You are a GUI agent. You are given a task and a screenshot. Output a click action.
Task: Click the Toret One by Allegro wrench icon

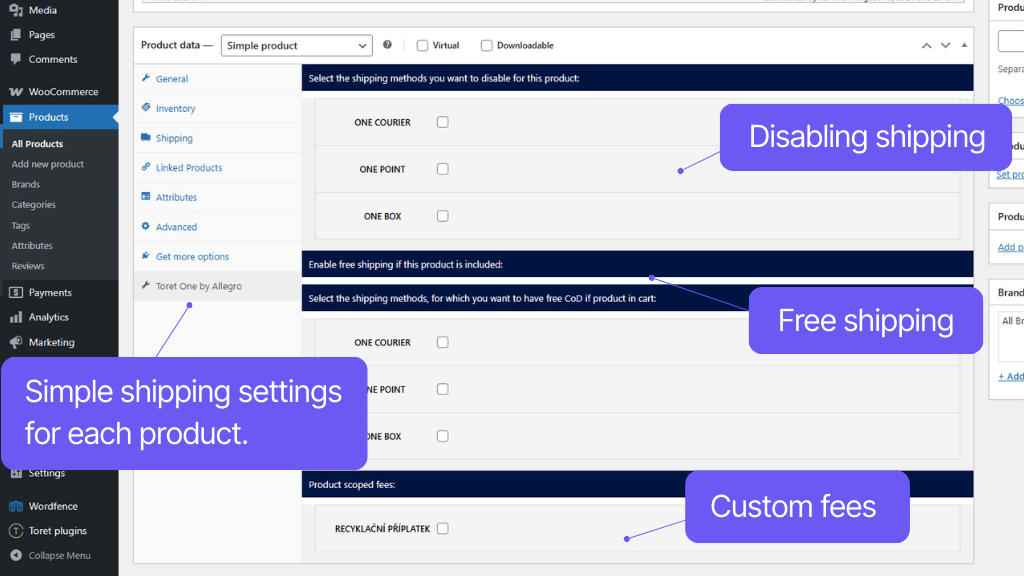(x=146, y=285)
